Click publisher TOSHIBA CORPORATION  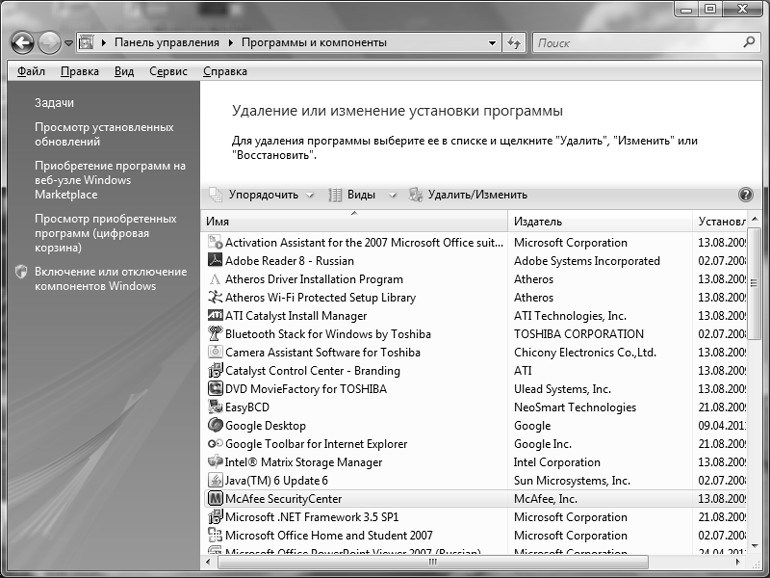pos(578,334)
